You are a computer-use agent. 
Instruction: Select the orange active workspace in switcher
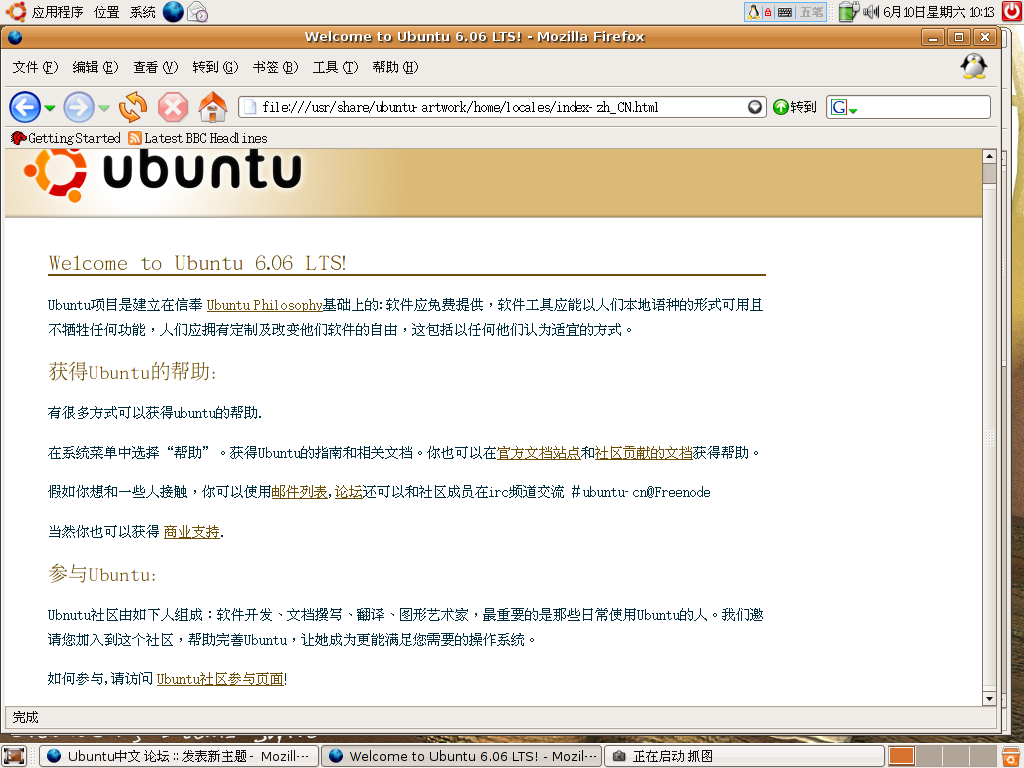(x=901, y=756)
